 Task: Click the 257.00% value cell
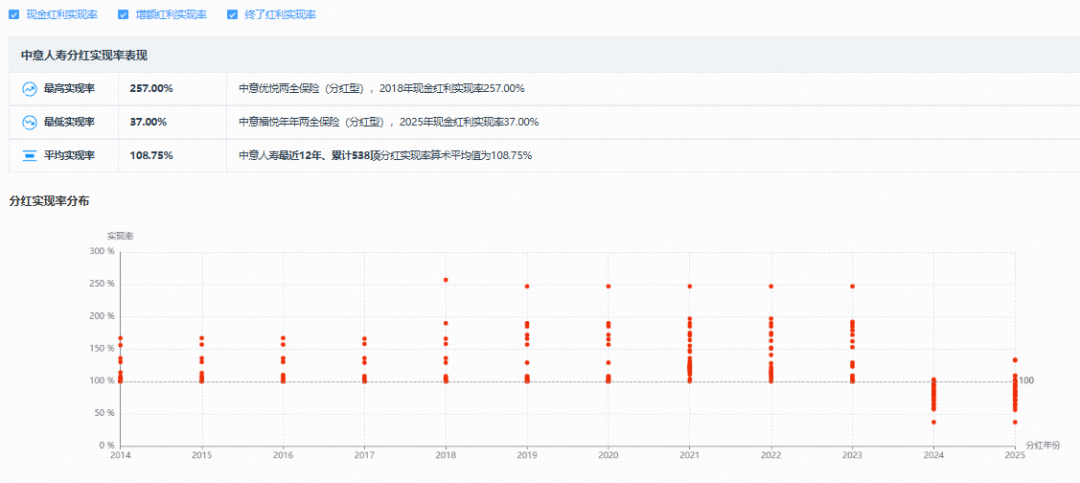coord(151,89)
